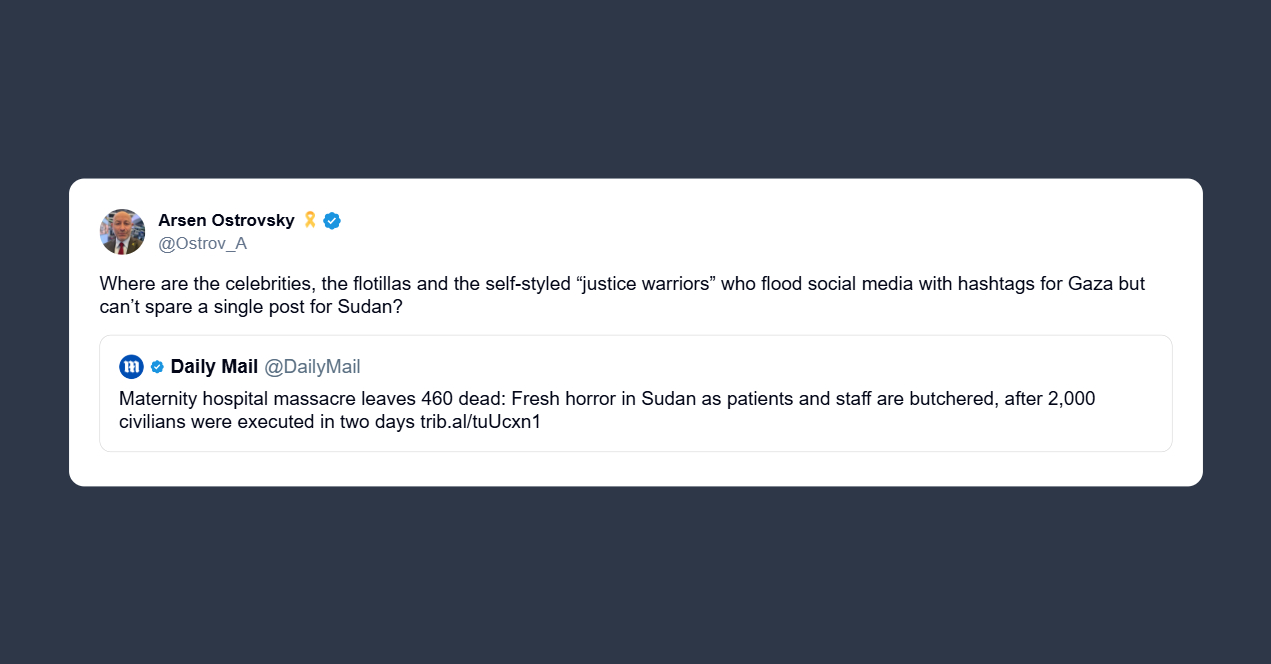Click Arsen Ostrovsky's blue verified badge
Screen dimensions: 1271x664
pyautogui.click(x=332, y=221)
